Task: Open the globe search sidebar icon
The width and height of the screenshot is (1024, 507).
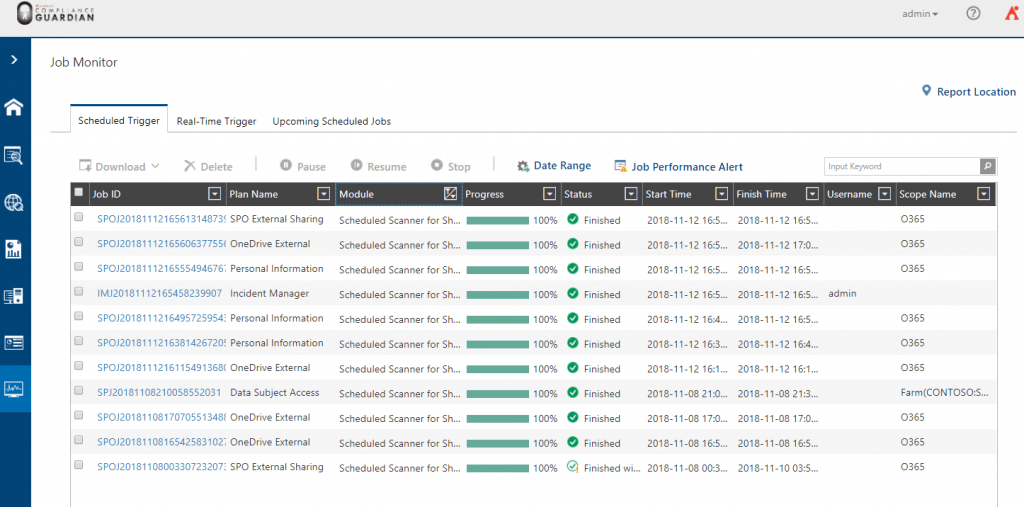Action: 14,203
